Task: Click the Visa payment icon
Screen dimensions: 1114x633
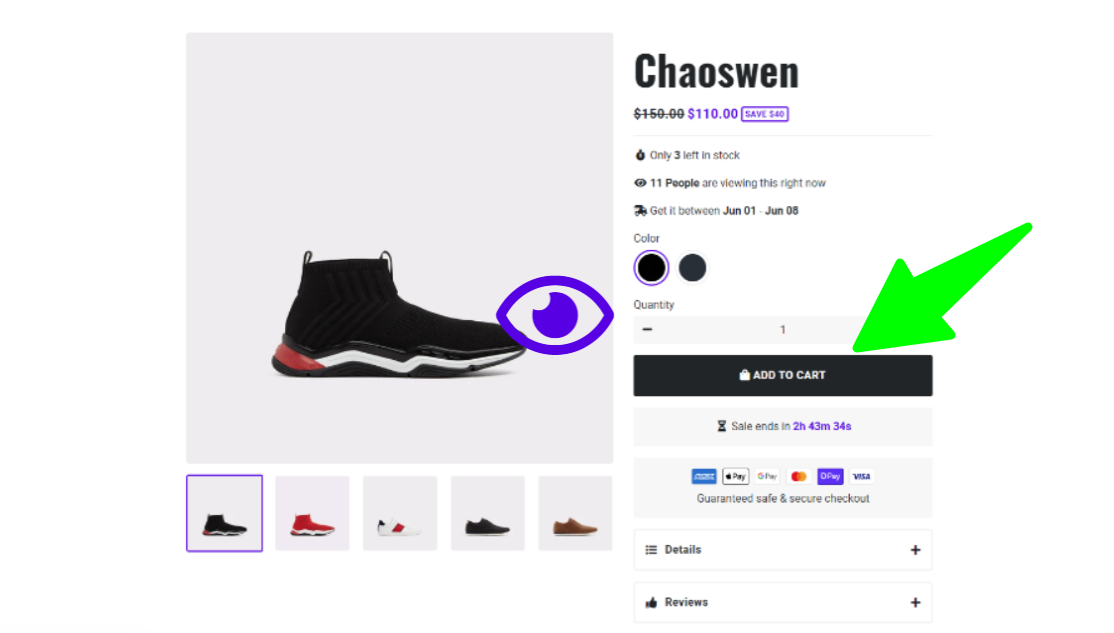Action: click(861, 476)
